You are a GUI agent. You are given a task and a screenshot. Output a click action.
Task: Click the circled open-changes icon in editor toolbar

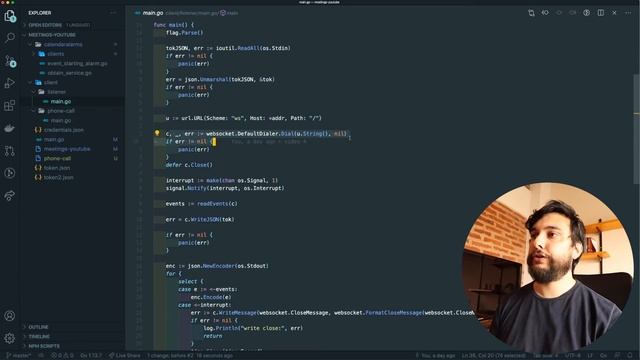pos(587,13)
